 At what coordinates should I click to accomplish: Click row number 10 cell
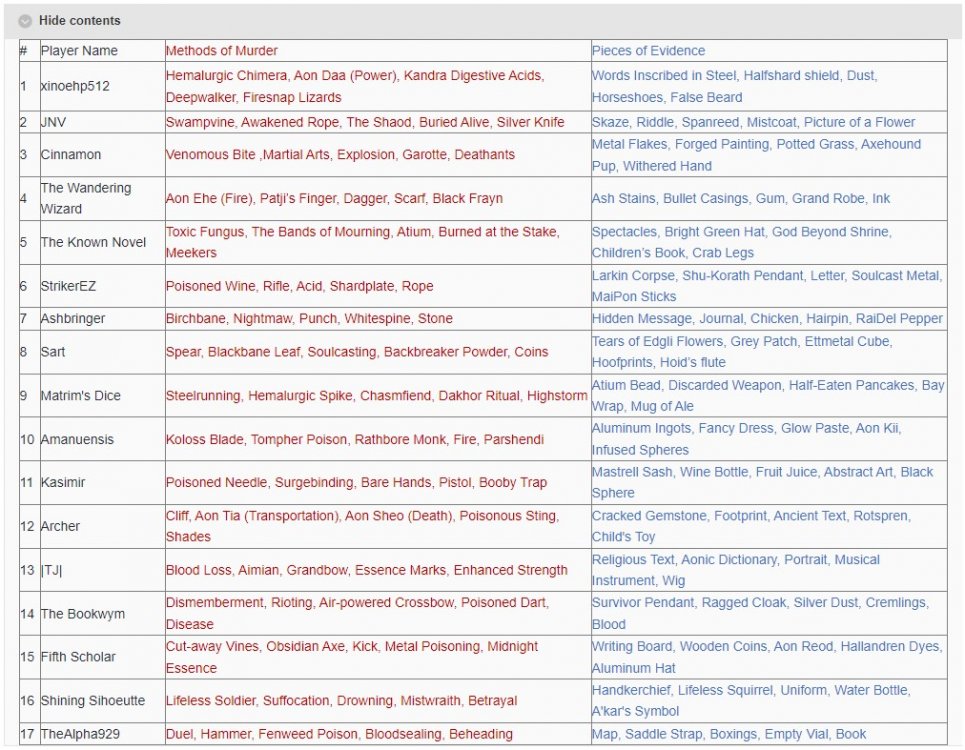pyautogui.click(x=30, y=439)
